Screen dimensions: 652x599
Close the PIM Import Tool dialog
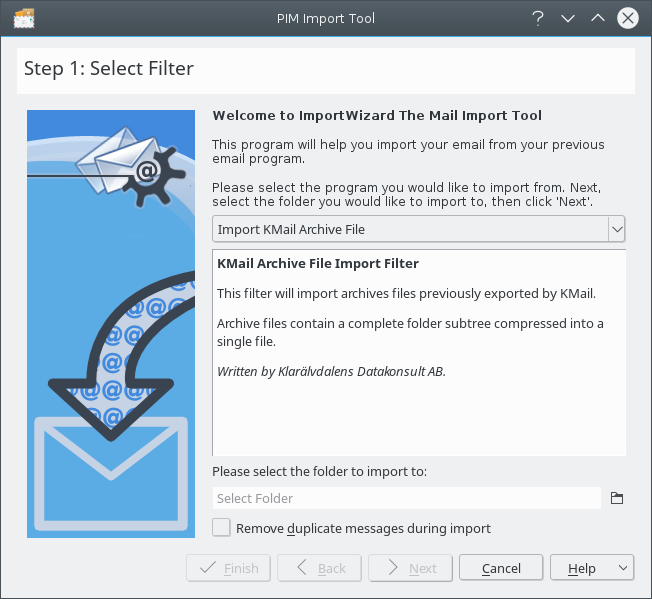tap(628, 18)
